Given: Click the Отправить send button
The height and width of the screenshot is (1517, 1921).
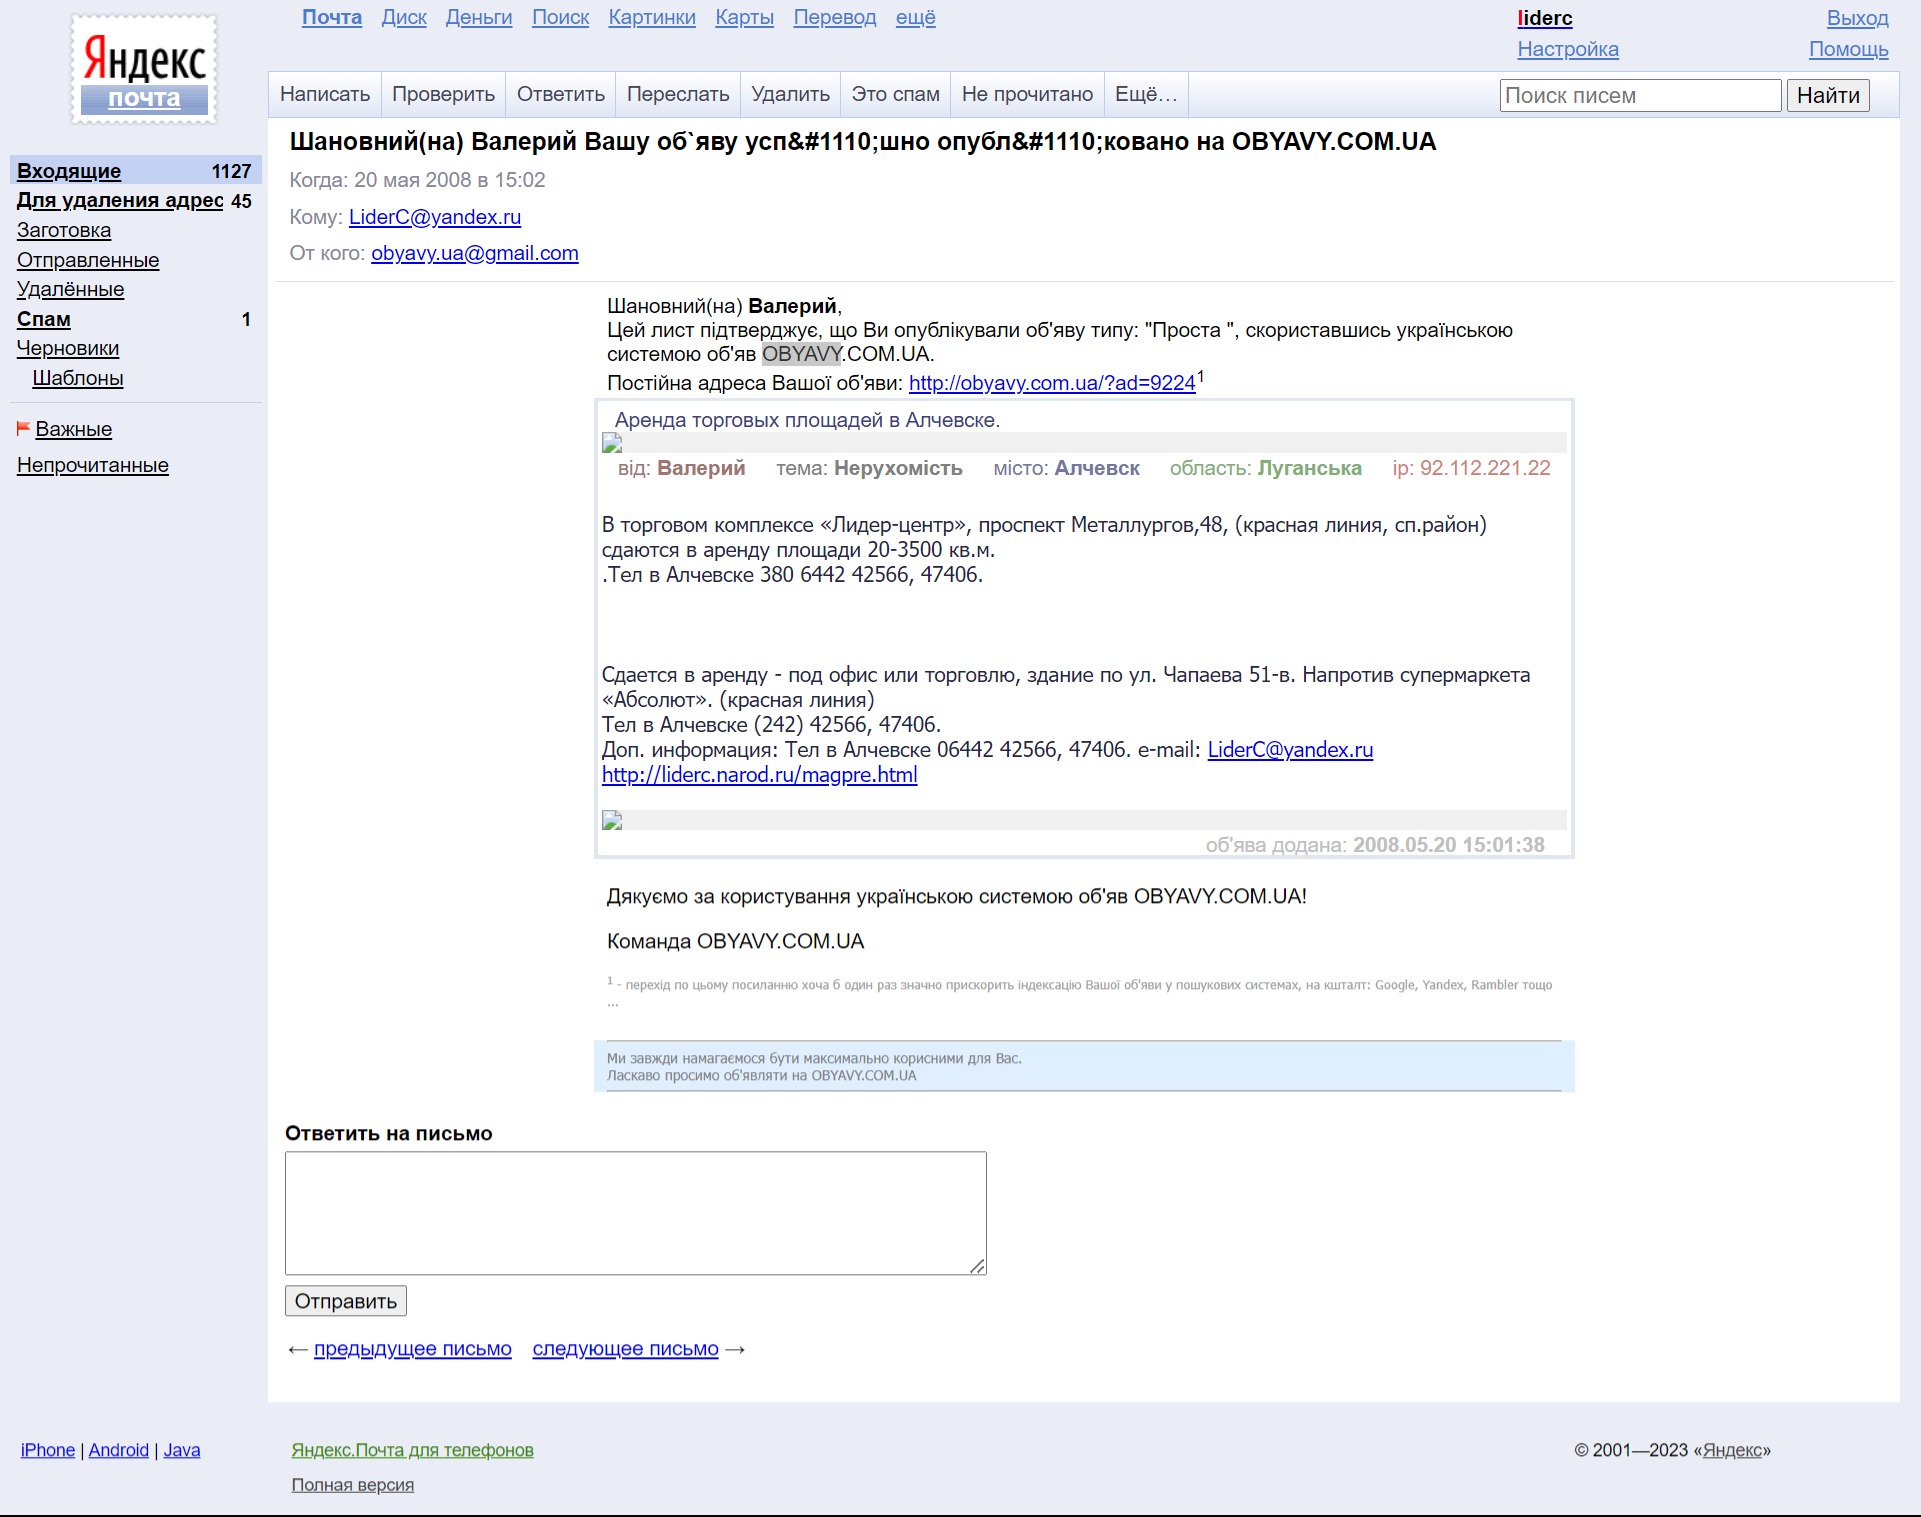Looking at the screenshot, I should (346, 1301).
